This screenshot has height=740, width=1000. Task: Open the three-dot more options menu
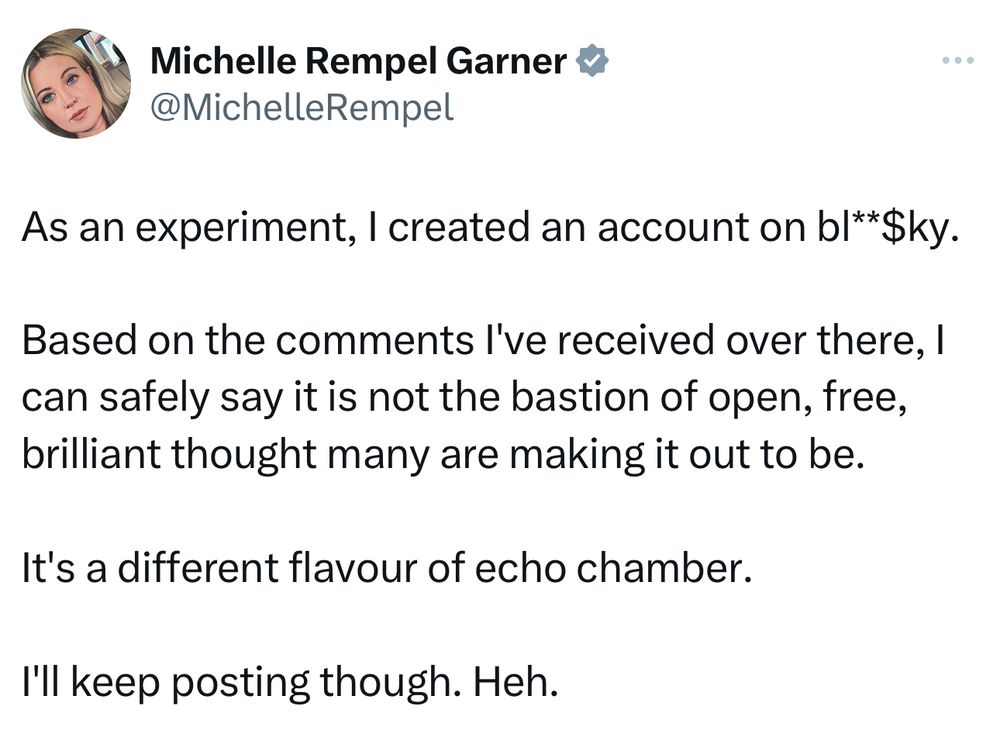click(958, 61)
